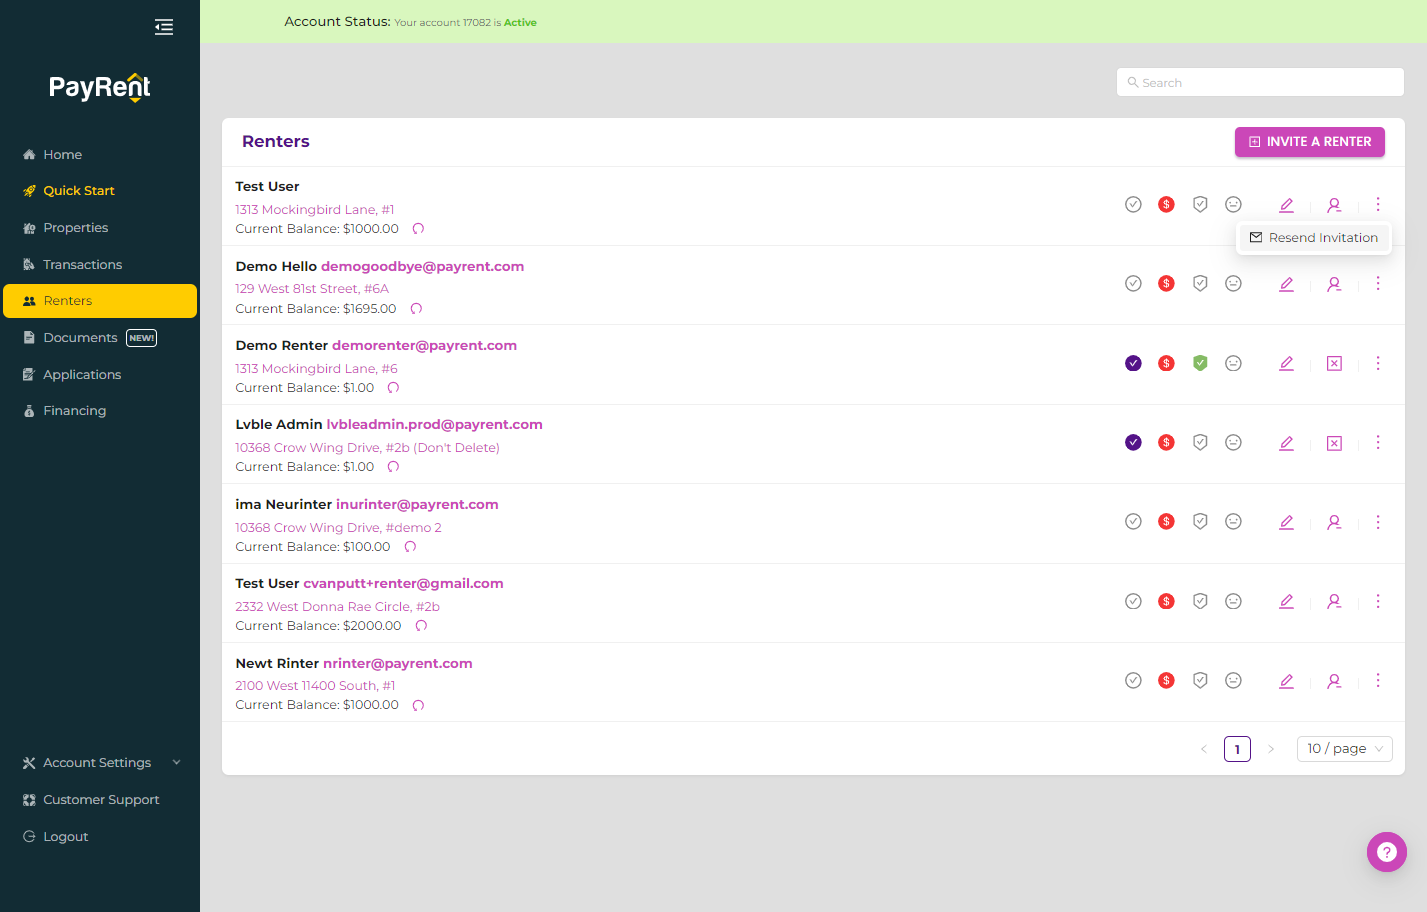Open the 10 / page dropdown
Screen dimensions: 1427x912
pyautogui.click(x=1344, y=749)
